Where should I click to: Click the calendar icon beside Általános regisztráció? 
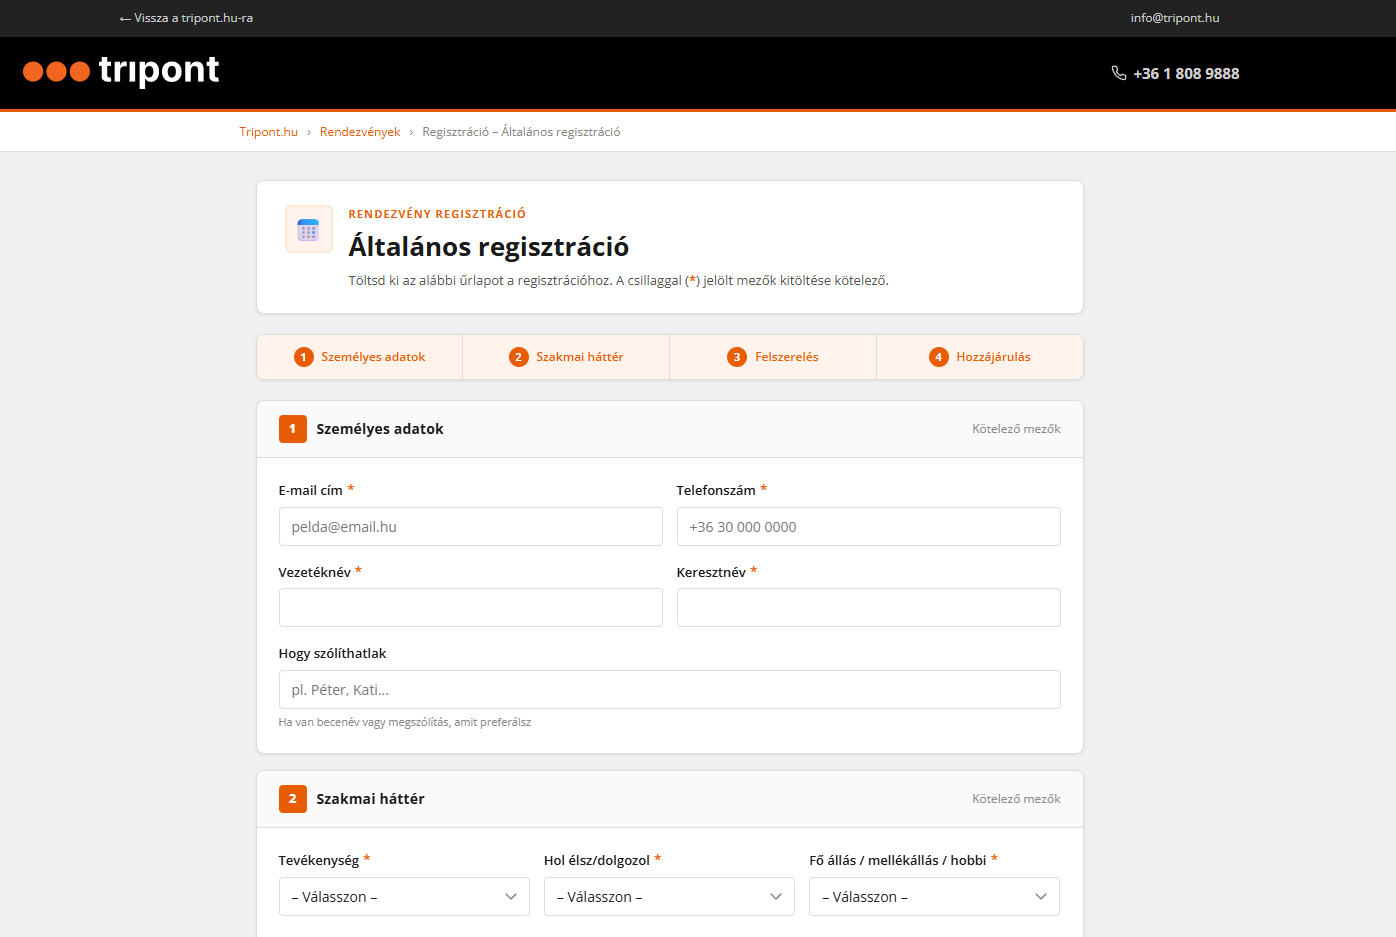tap(308, 230)
